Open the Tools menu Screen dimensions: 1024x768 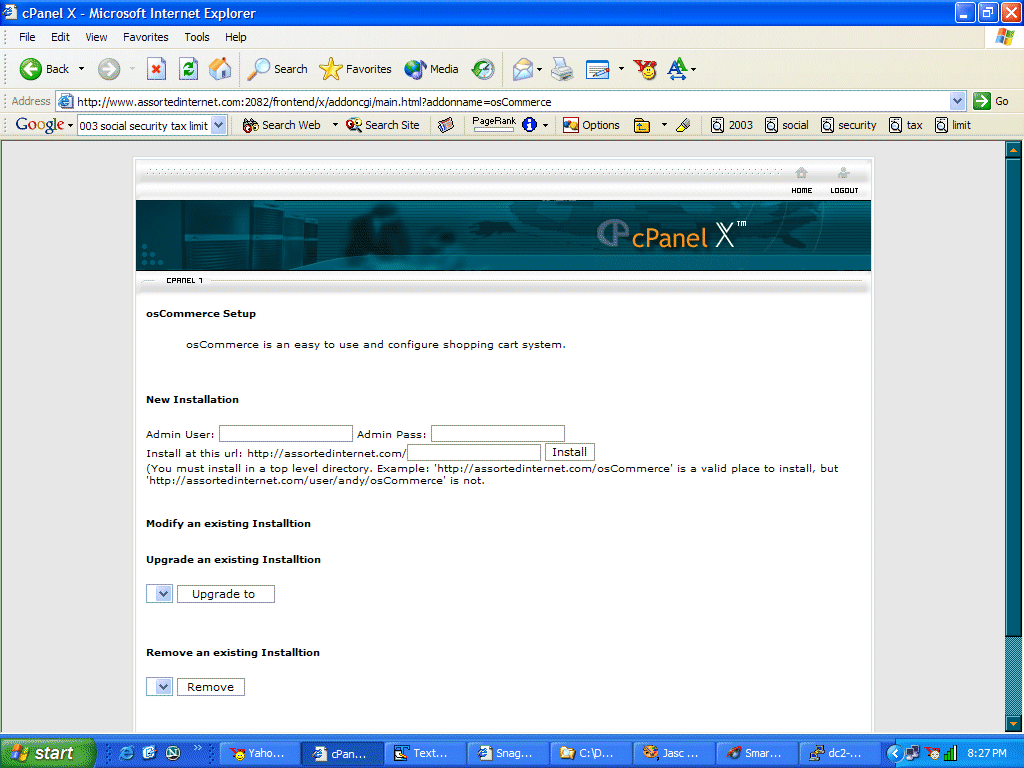197,37
